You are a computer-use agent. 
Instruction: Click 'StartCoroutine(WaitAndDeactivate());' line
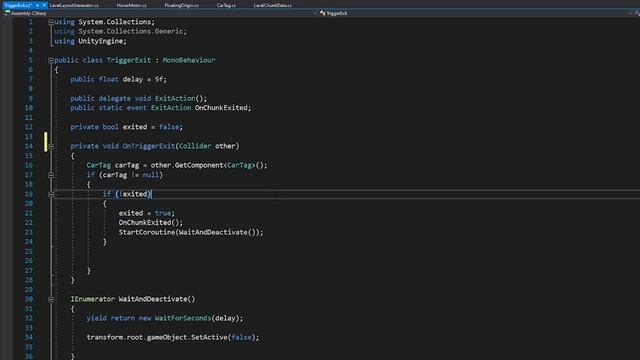191,232
